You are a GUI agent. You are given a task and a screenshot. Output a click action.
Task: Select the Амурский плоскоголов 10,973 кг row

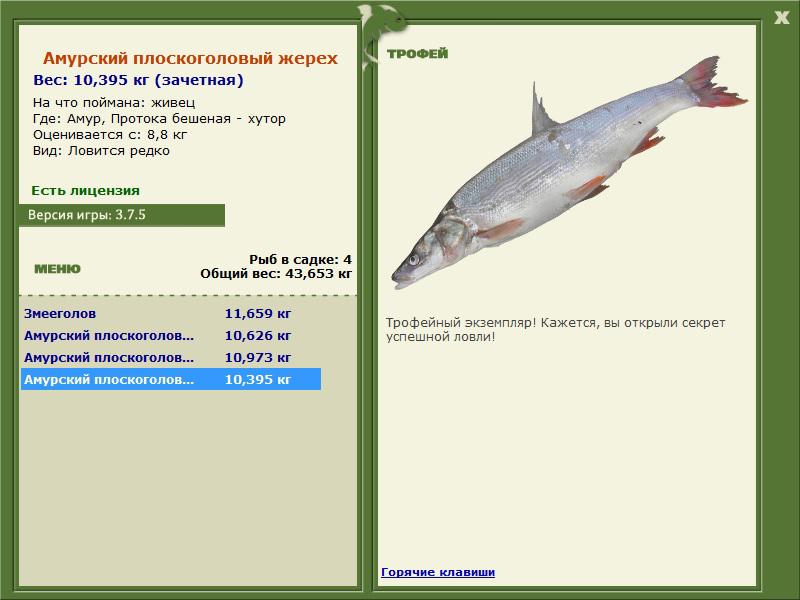[171, 358]
